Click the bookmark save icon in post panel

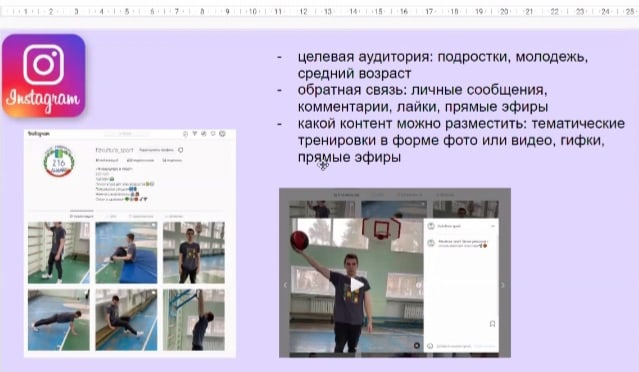(x=492, y=324)
